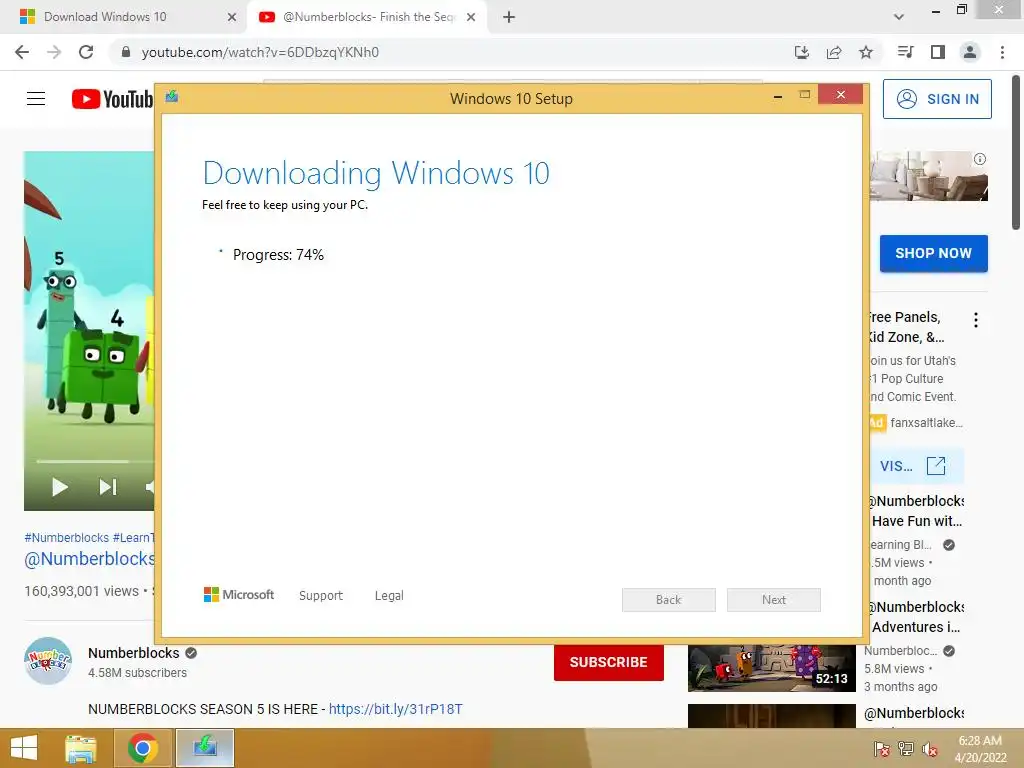Open 'Adventures i...' recommended video title

[916, 616]
